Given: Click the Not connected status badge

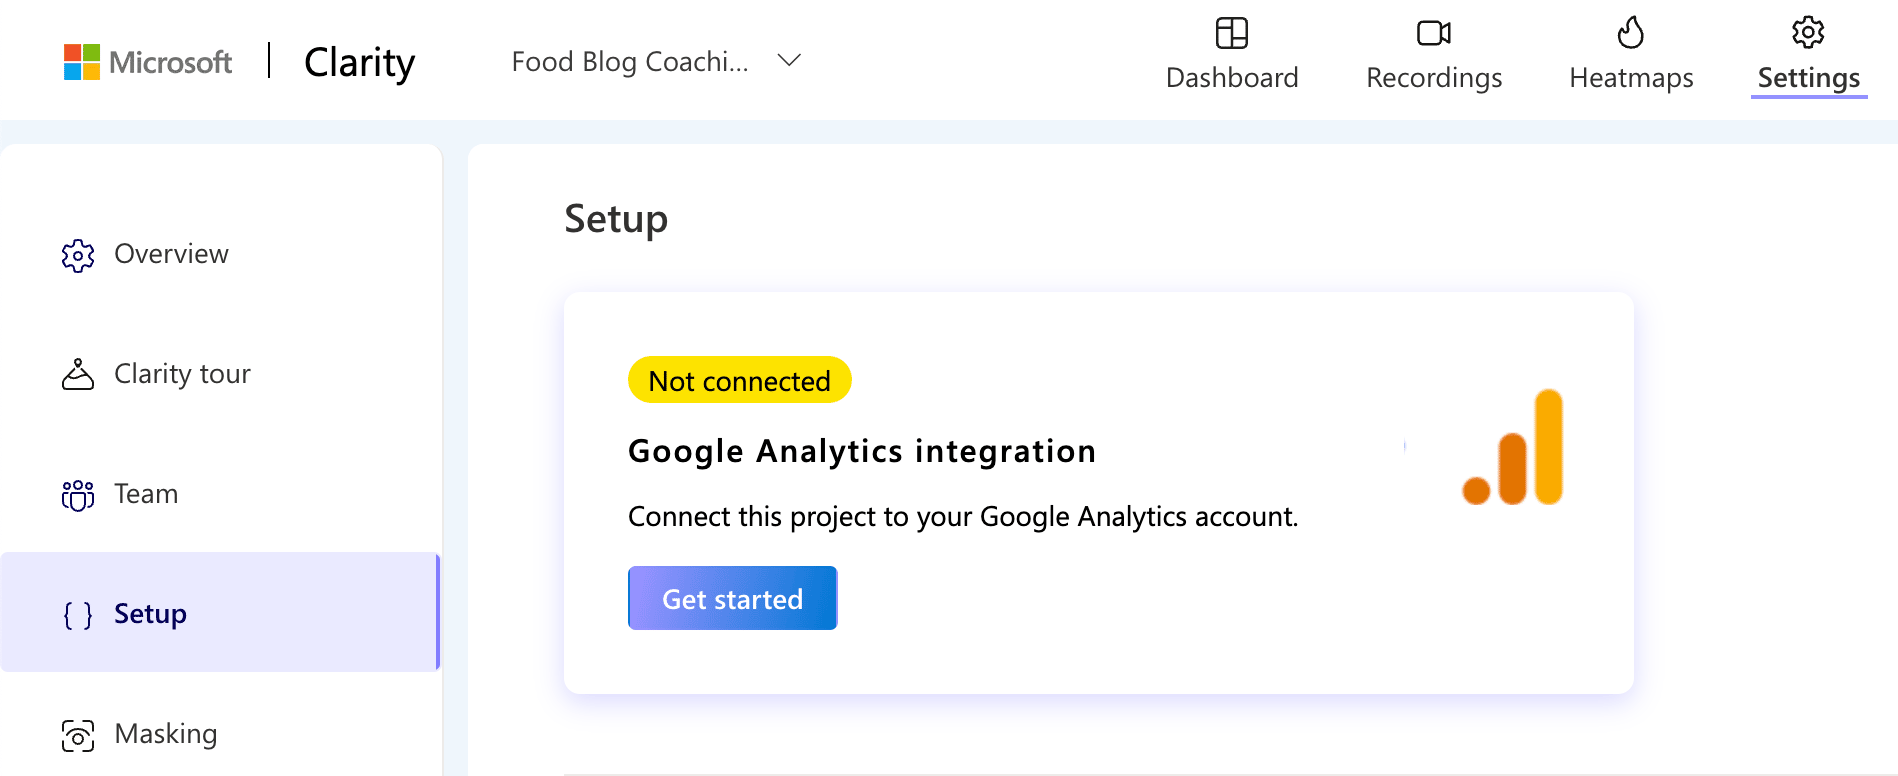Looking at the screenshot, I should 740,380.
